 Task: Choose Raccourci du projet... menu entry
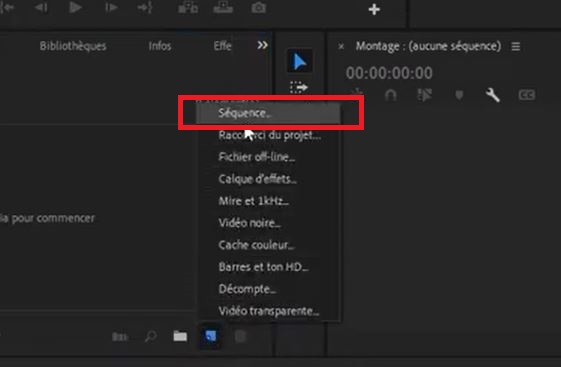point(269,135)
